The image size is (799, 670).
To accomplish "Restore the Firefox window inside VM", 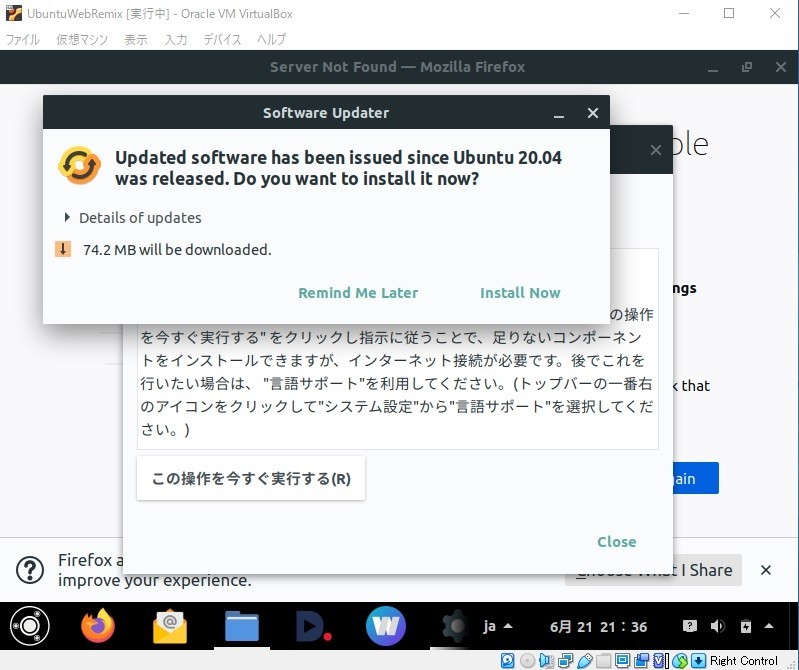I will tap(747, 67).
